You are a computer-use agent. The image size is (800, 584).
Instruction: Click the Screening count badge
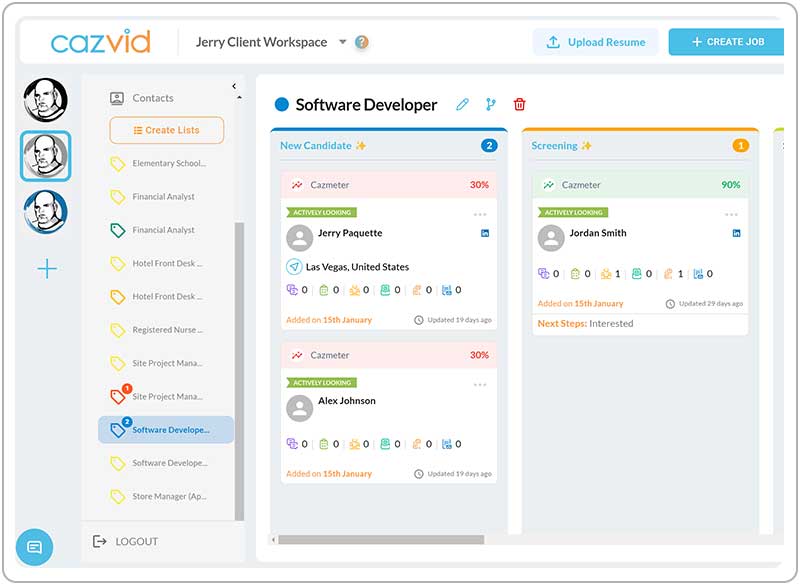point(741,146)
